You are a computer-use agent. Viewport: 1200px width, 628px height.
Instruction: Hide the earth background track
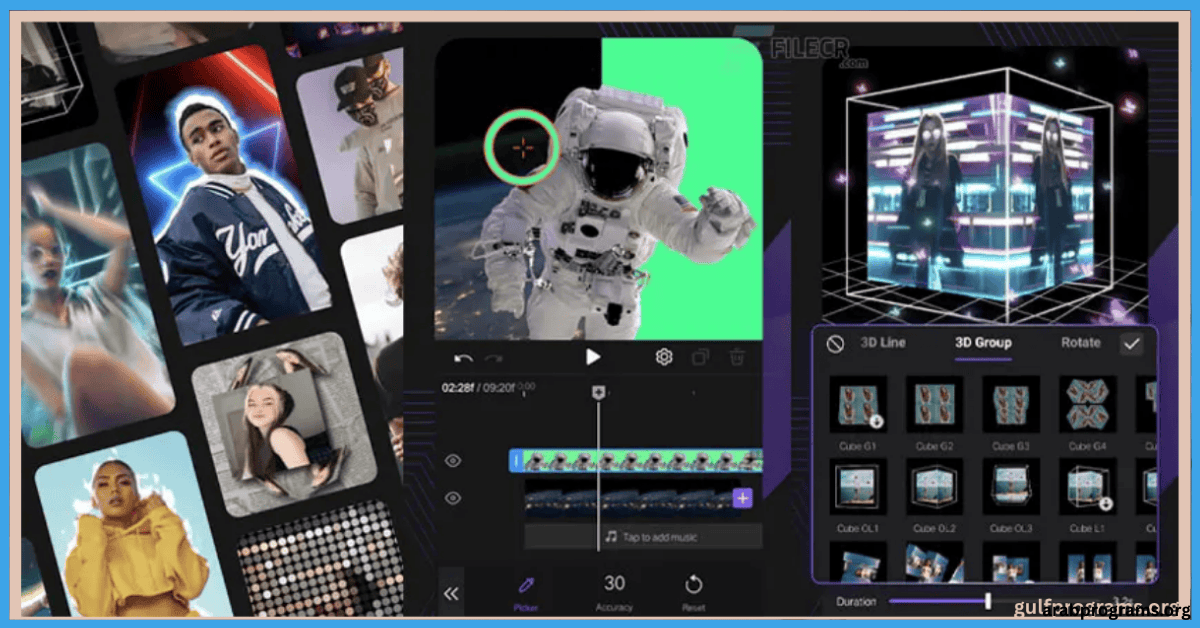(453, 498)
